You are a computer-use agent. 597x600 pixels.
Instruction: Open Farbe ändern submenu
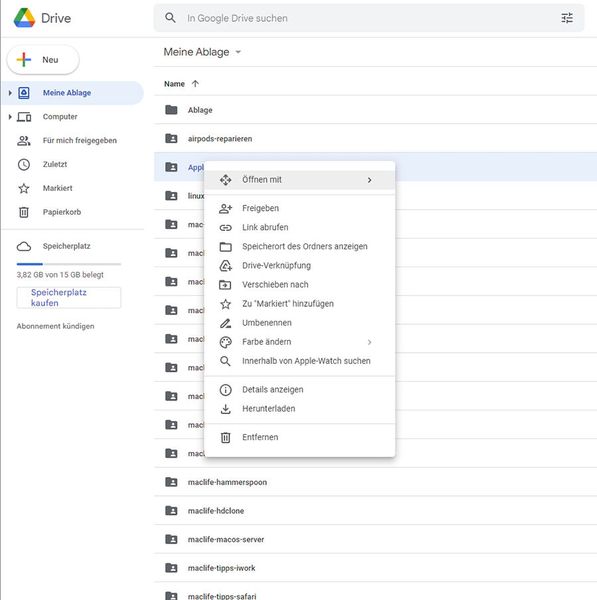click(300, 342)
